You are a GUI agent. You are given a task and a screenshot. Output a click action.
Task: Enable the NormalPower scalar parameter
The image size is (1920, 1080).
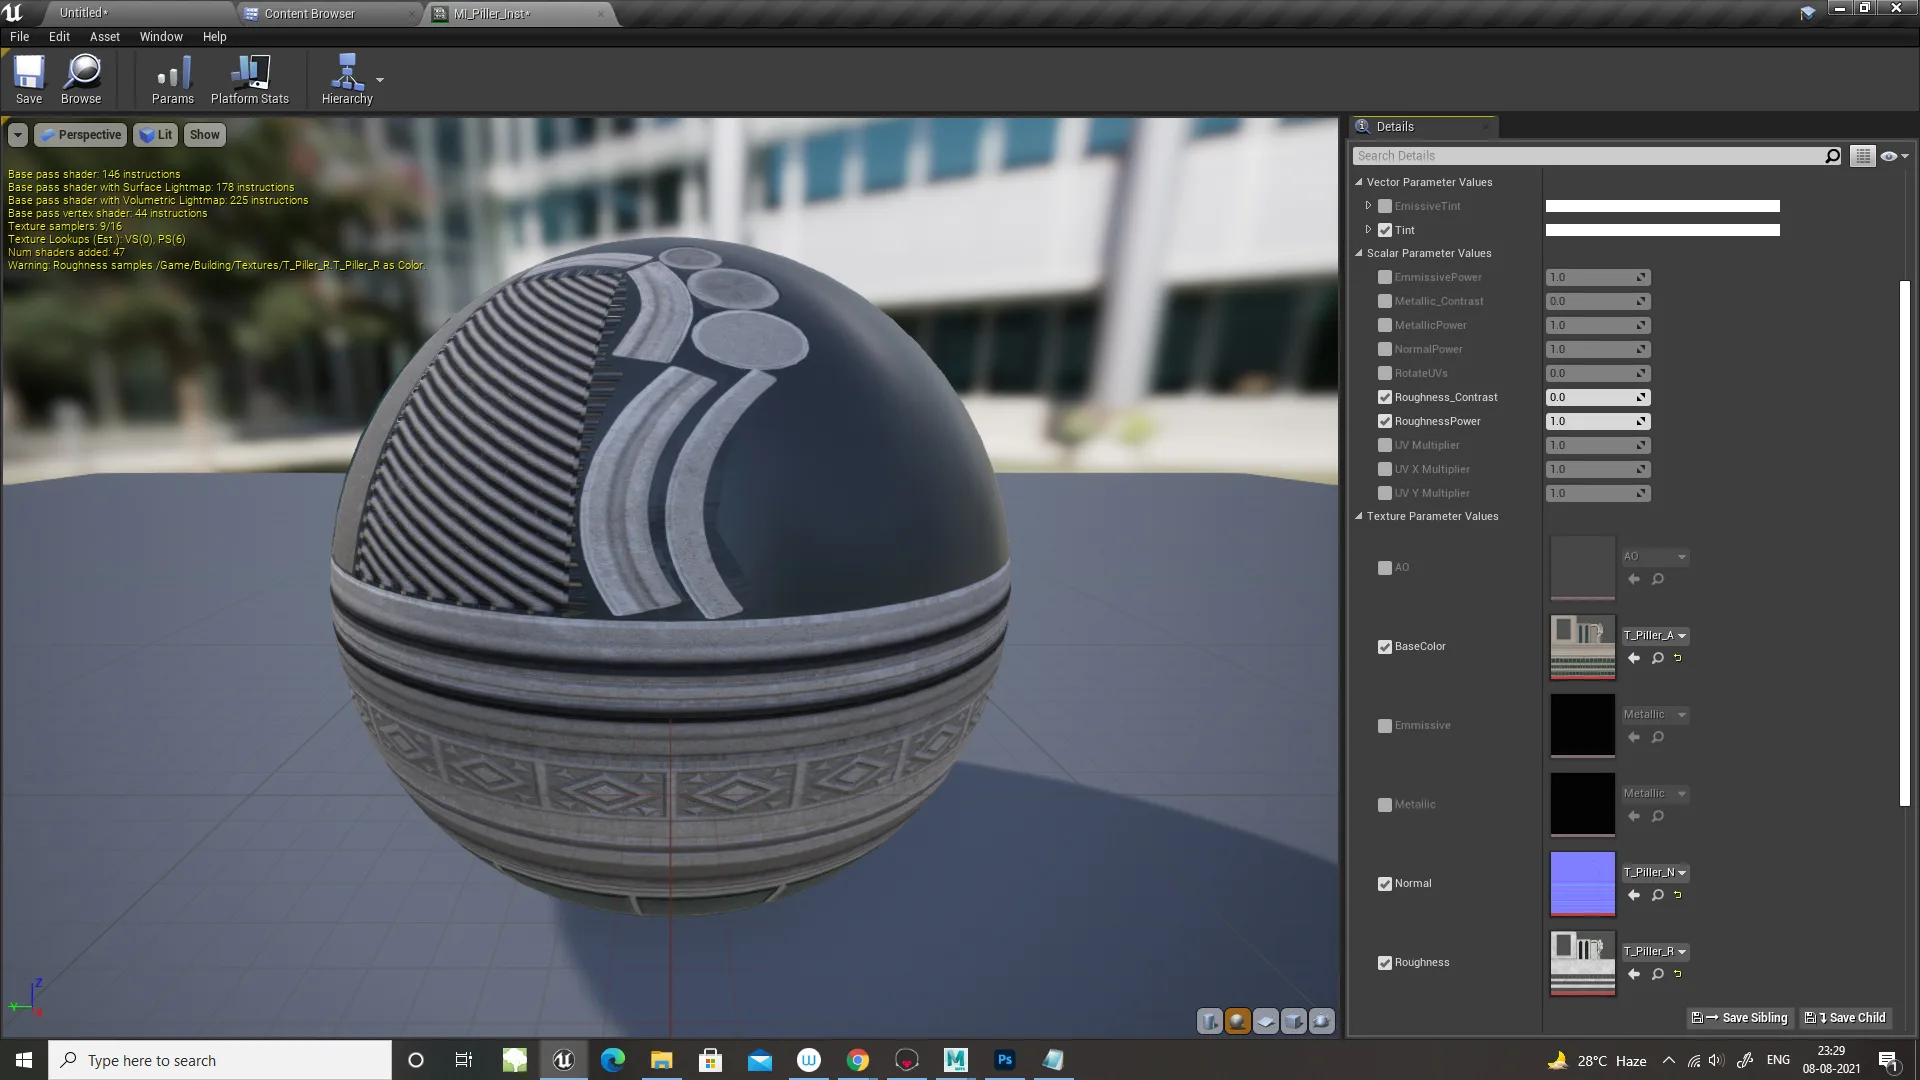pos(1385,349)
